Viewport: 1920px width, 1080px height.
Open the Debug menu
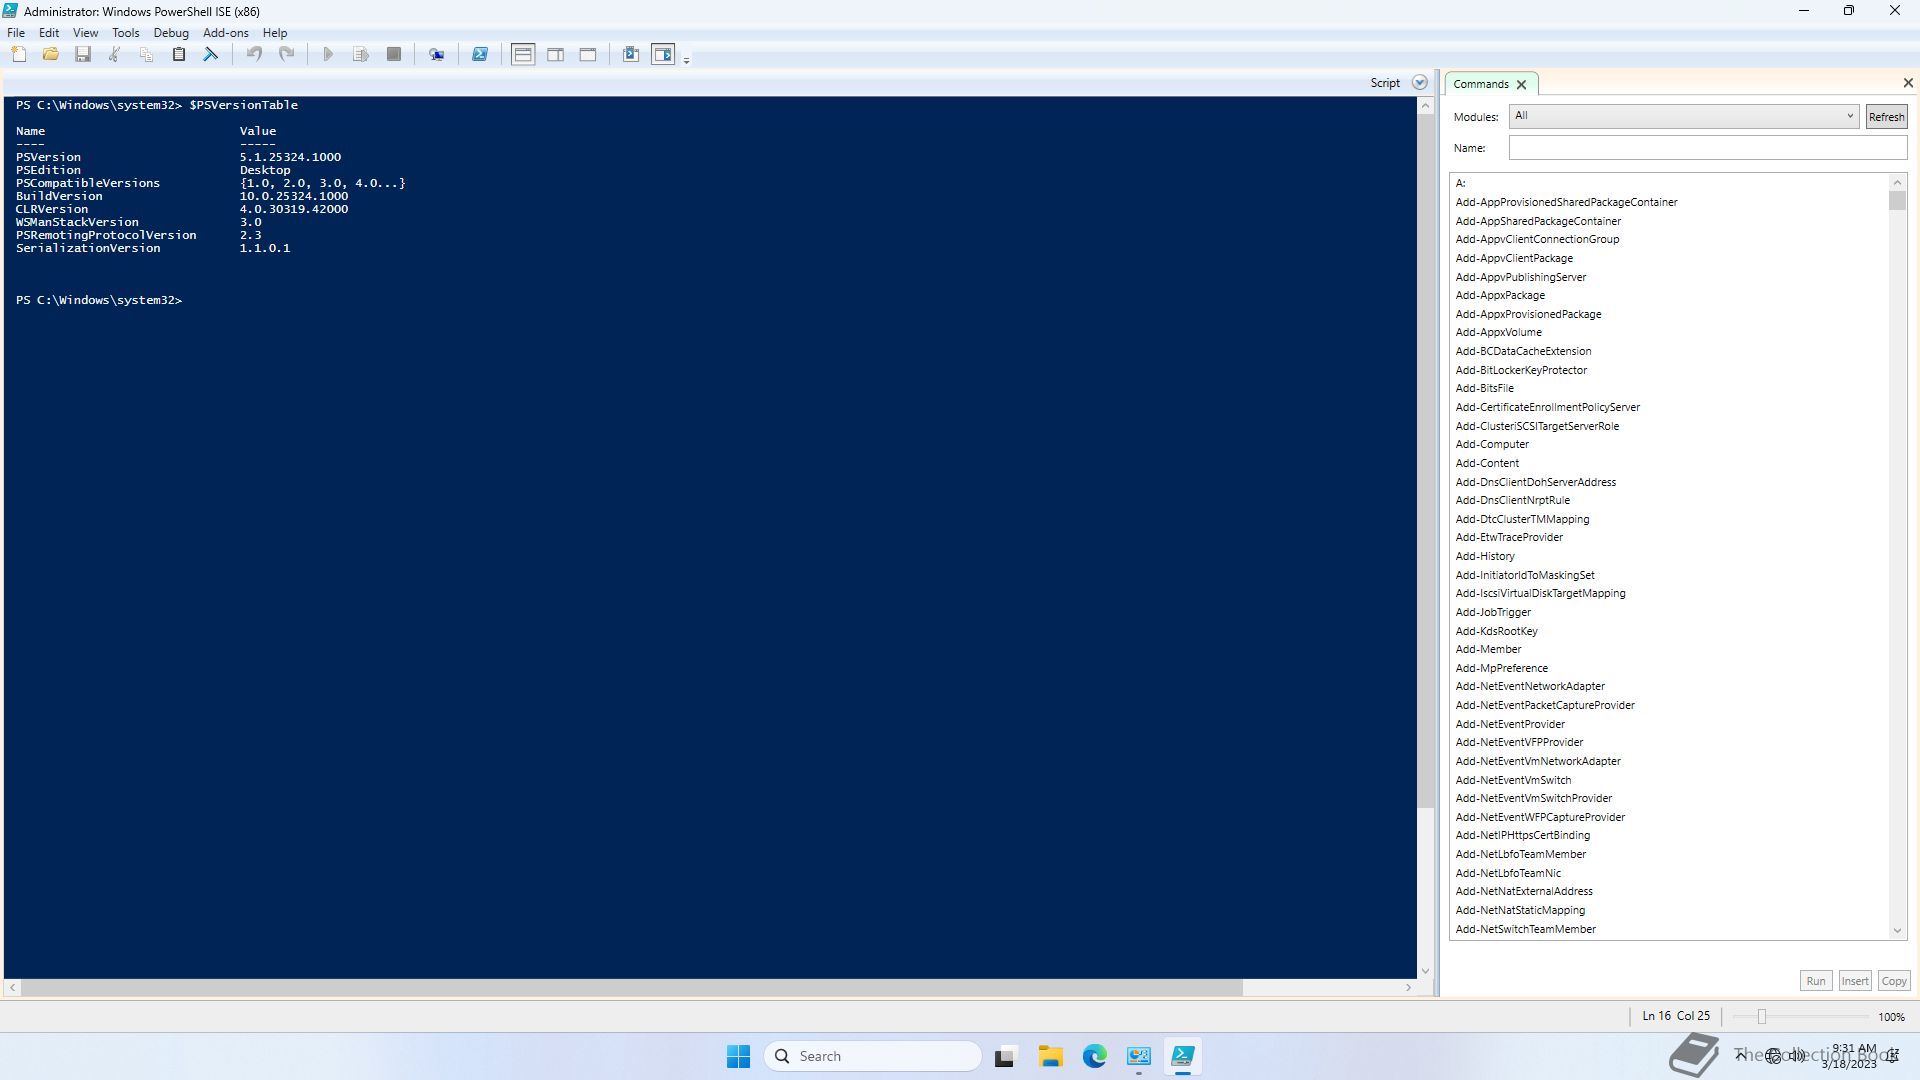[x=171, y=33]
